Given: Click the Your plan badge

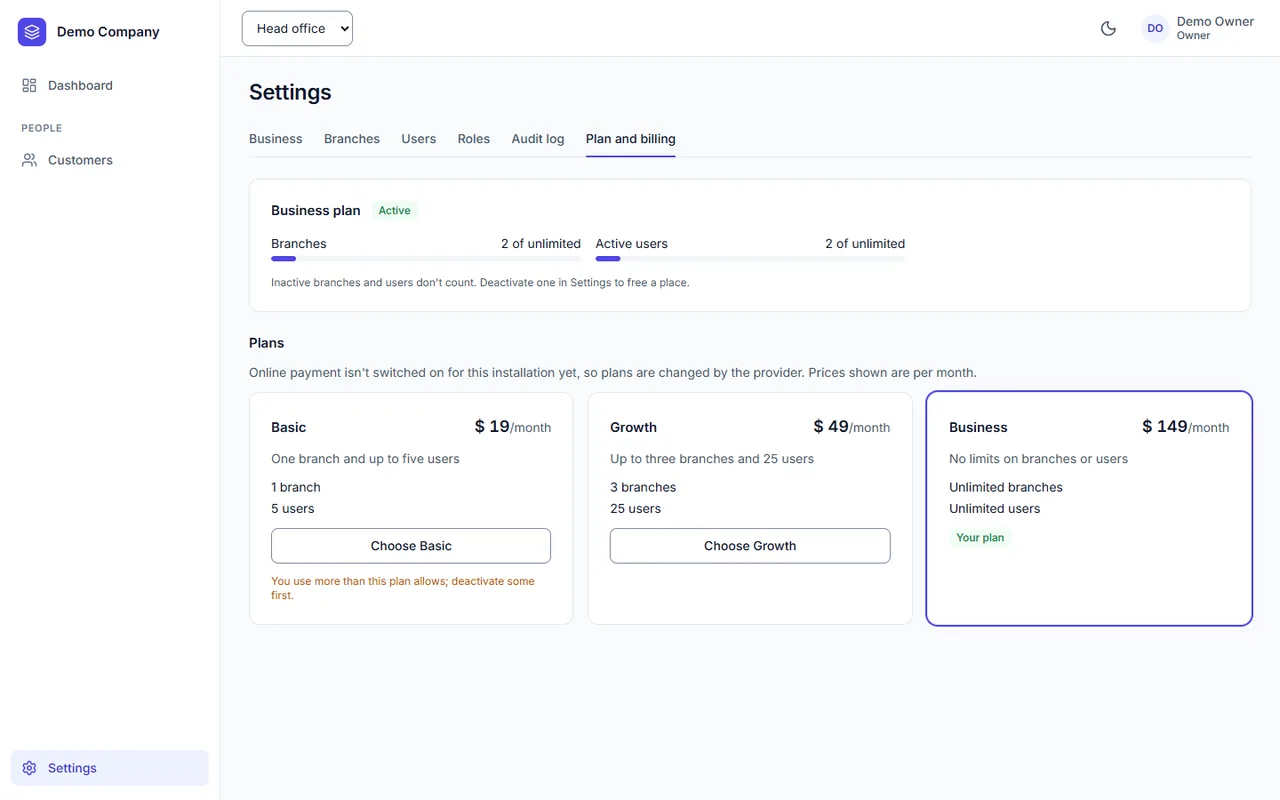Looking at the screenshot, I should 980,537.
